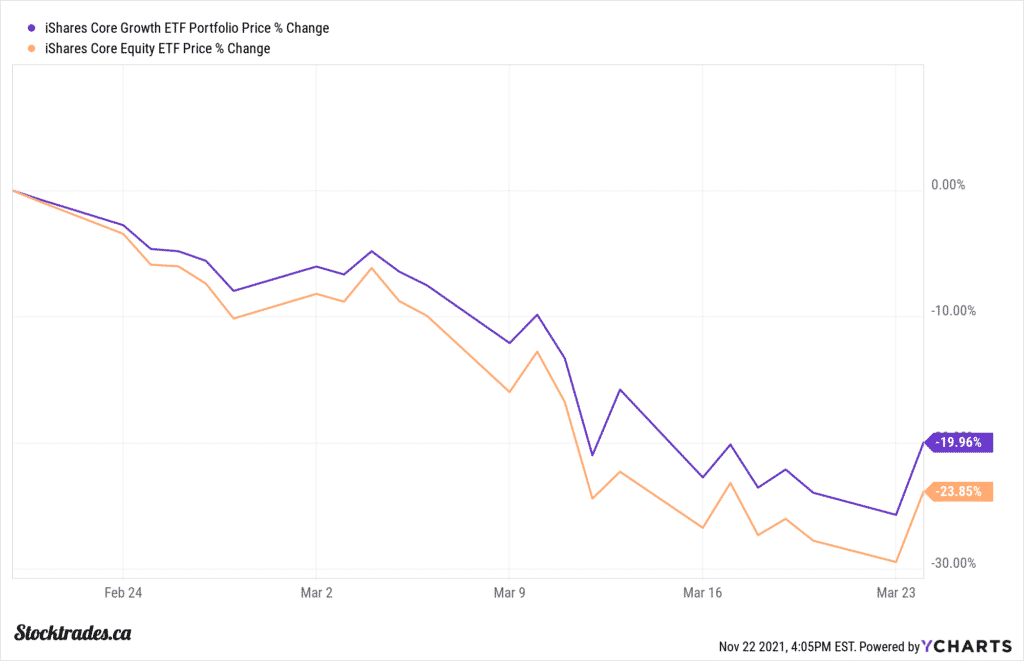The width and height of the screenshot is (1024, 661).
Task: Click the purple legend dot for Growth ETF
Action: tap(35, 29)
